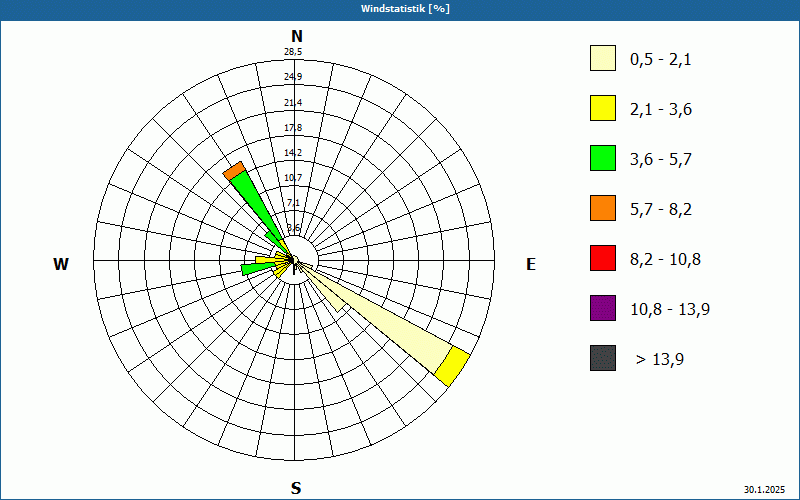Select the legend label "5,7 - 8,2"
Screen dimensions: 800x500
[661, 210]
